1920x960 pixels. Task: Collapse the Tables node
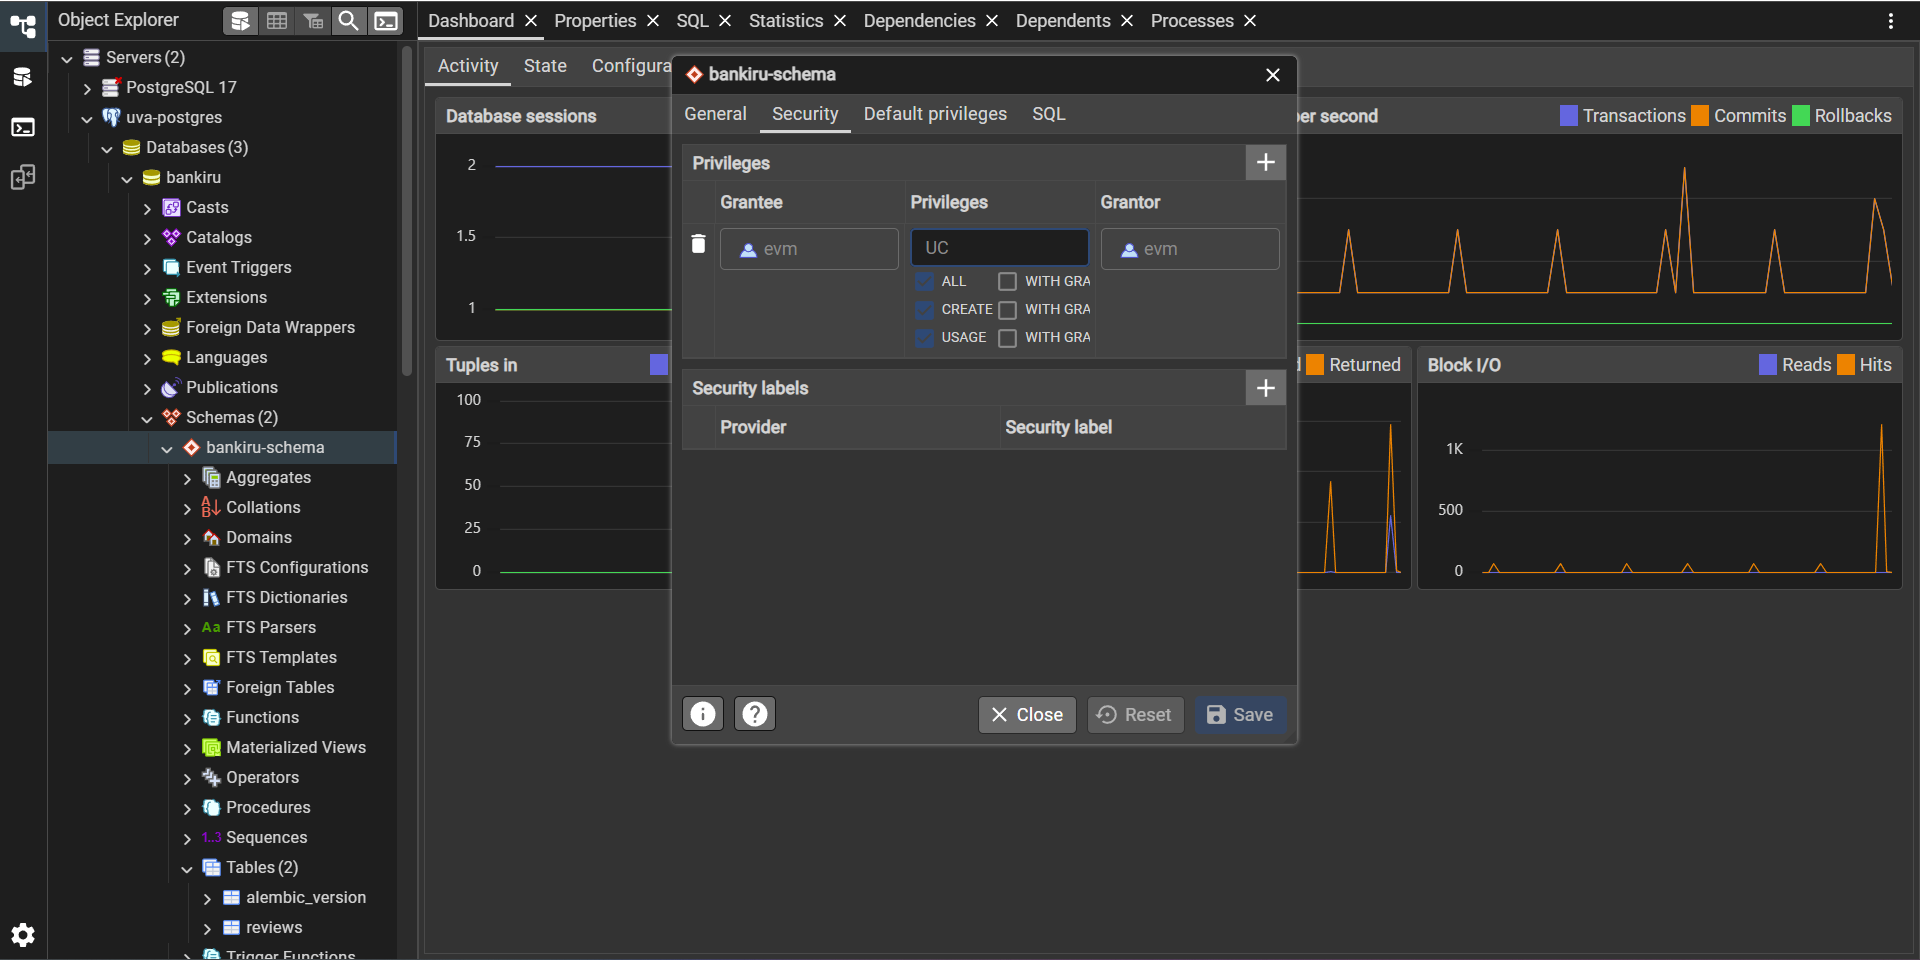187,868
